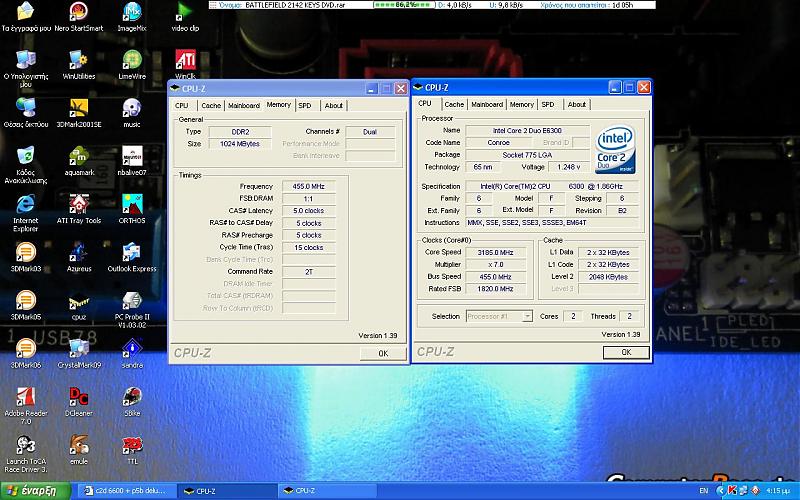Open SPD tab in left CPU-Z window
This screenshot has height=500, width=800.
pyautogui.click(x=305, y=106)
